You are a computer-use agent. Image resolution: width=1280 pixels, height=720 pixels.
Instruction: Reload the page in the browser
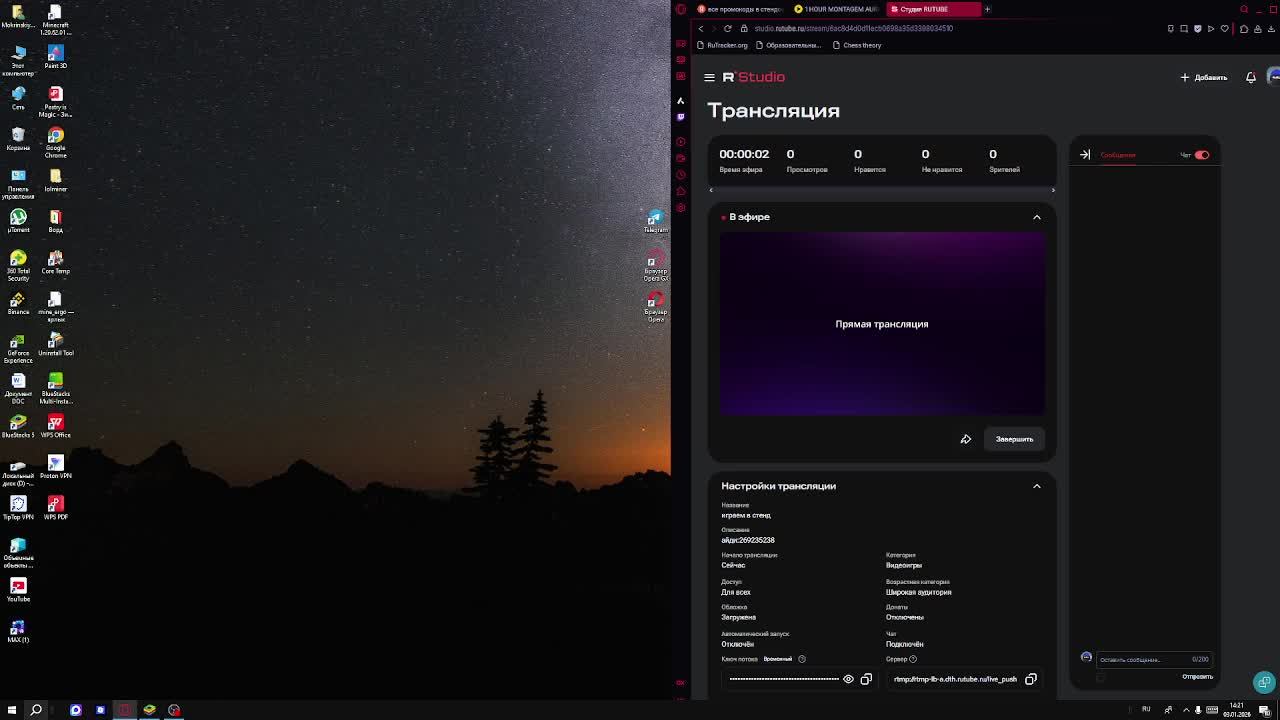728,28
